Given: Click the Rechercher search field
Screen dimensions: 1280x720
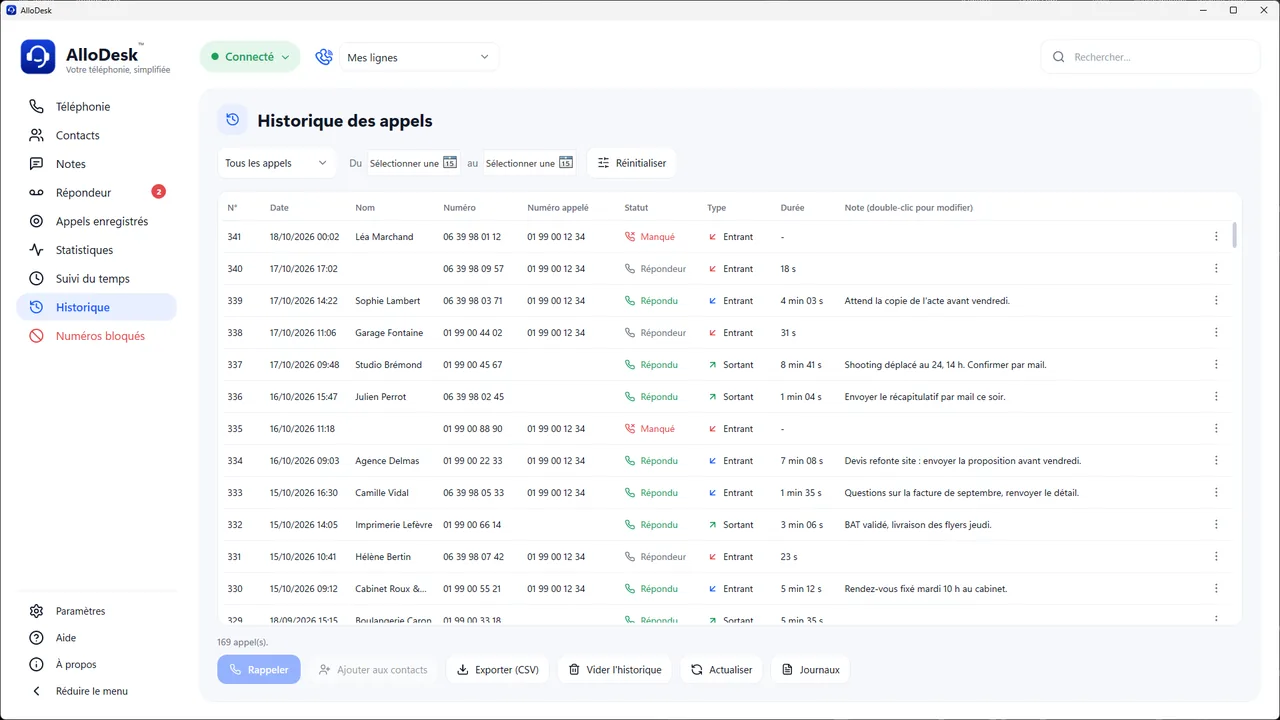Looking at the screenshot, I should pos(1150,57).
